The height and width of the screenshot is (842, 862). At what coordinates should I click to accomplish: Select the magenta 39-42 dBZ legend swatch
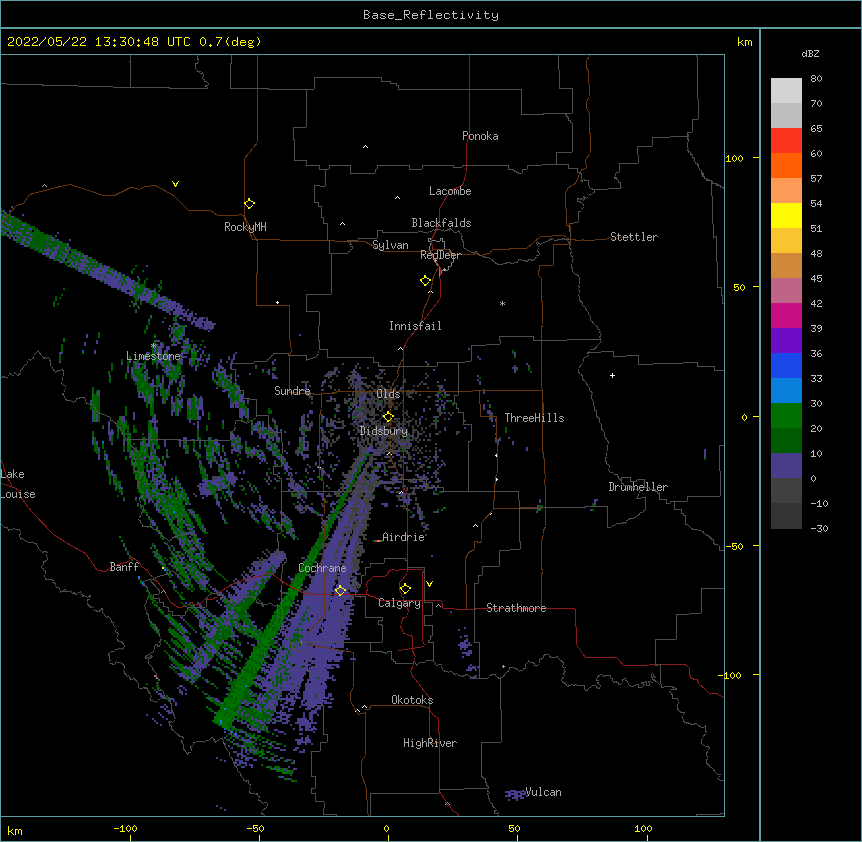[x=786, y=315]
